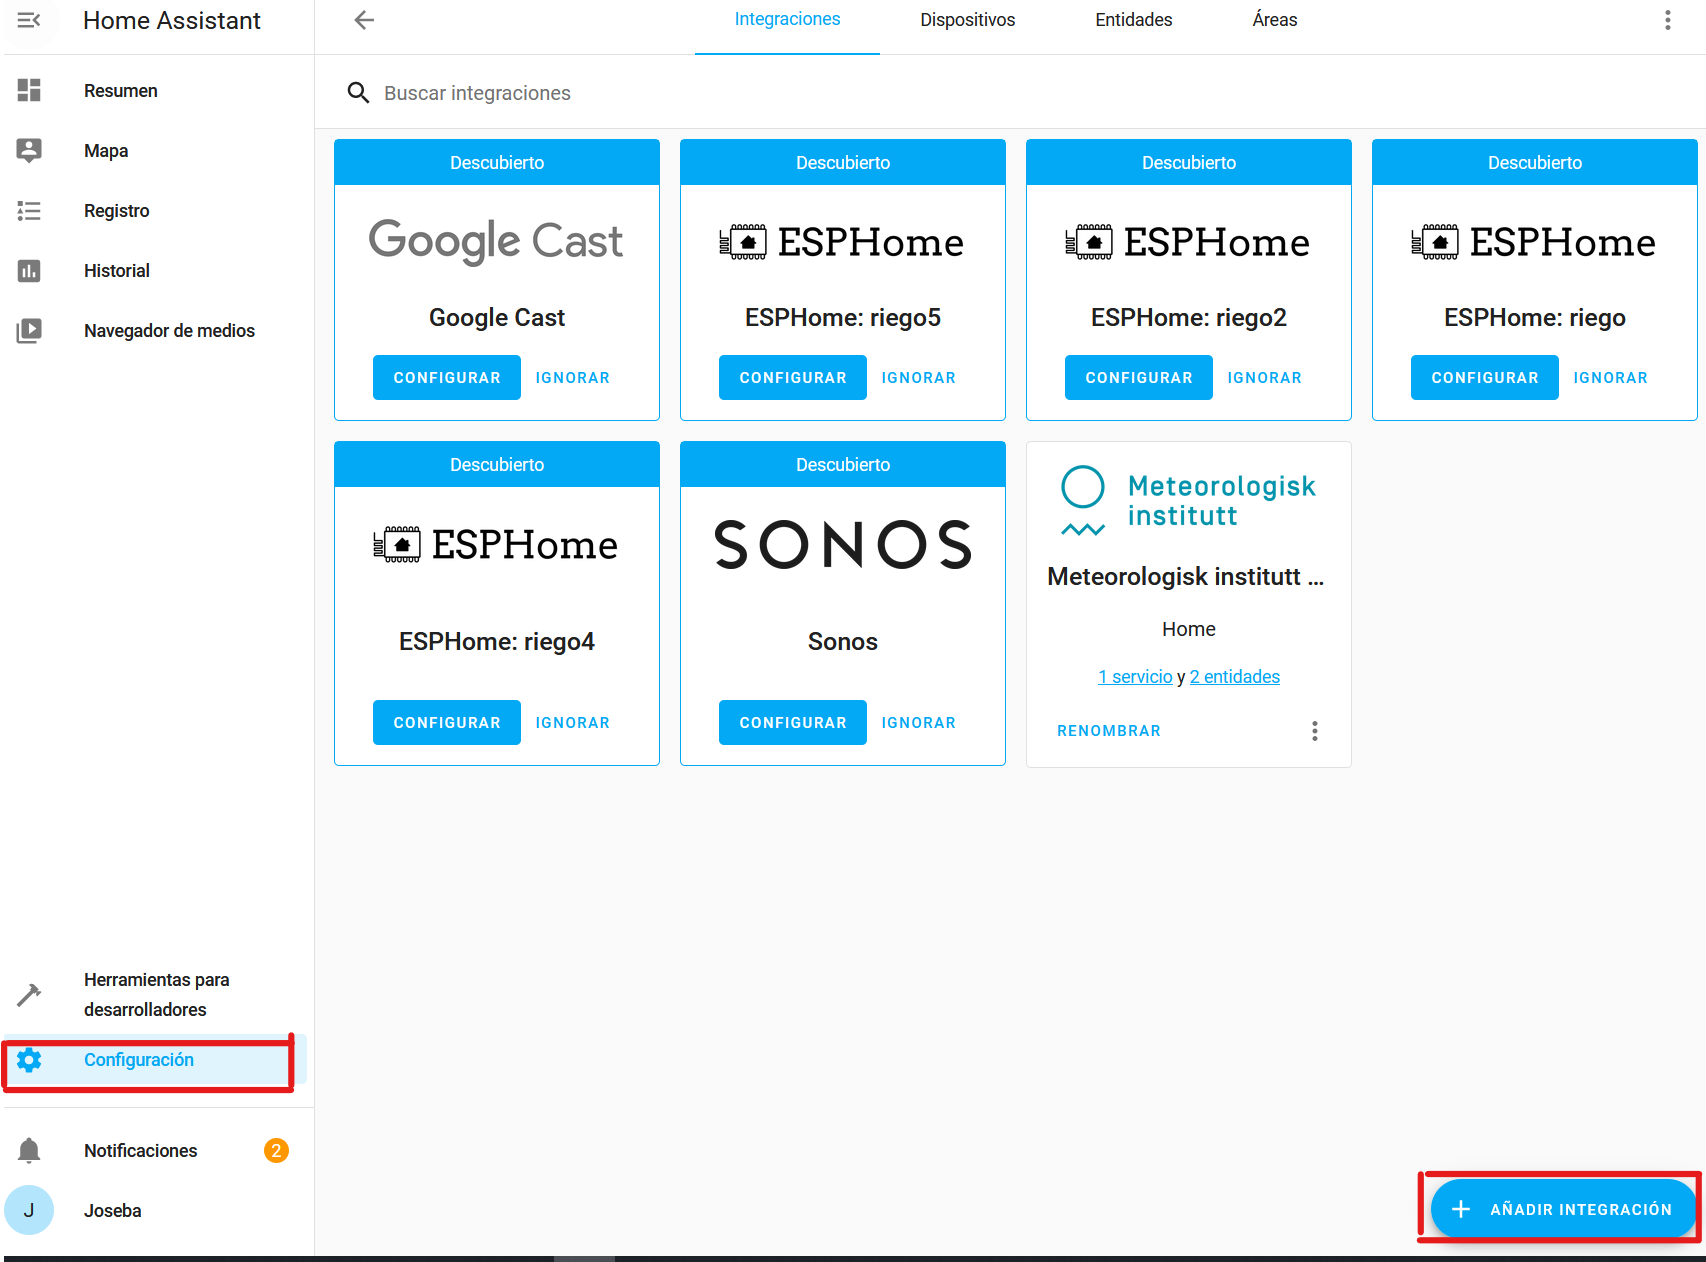Click the search magnifier icon
The width and height of the screenshot is (1706, 1262).
pos(358,93)
